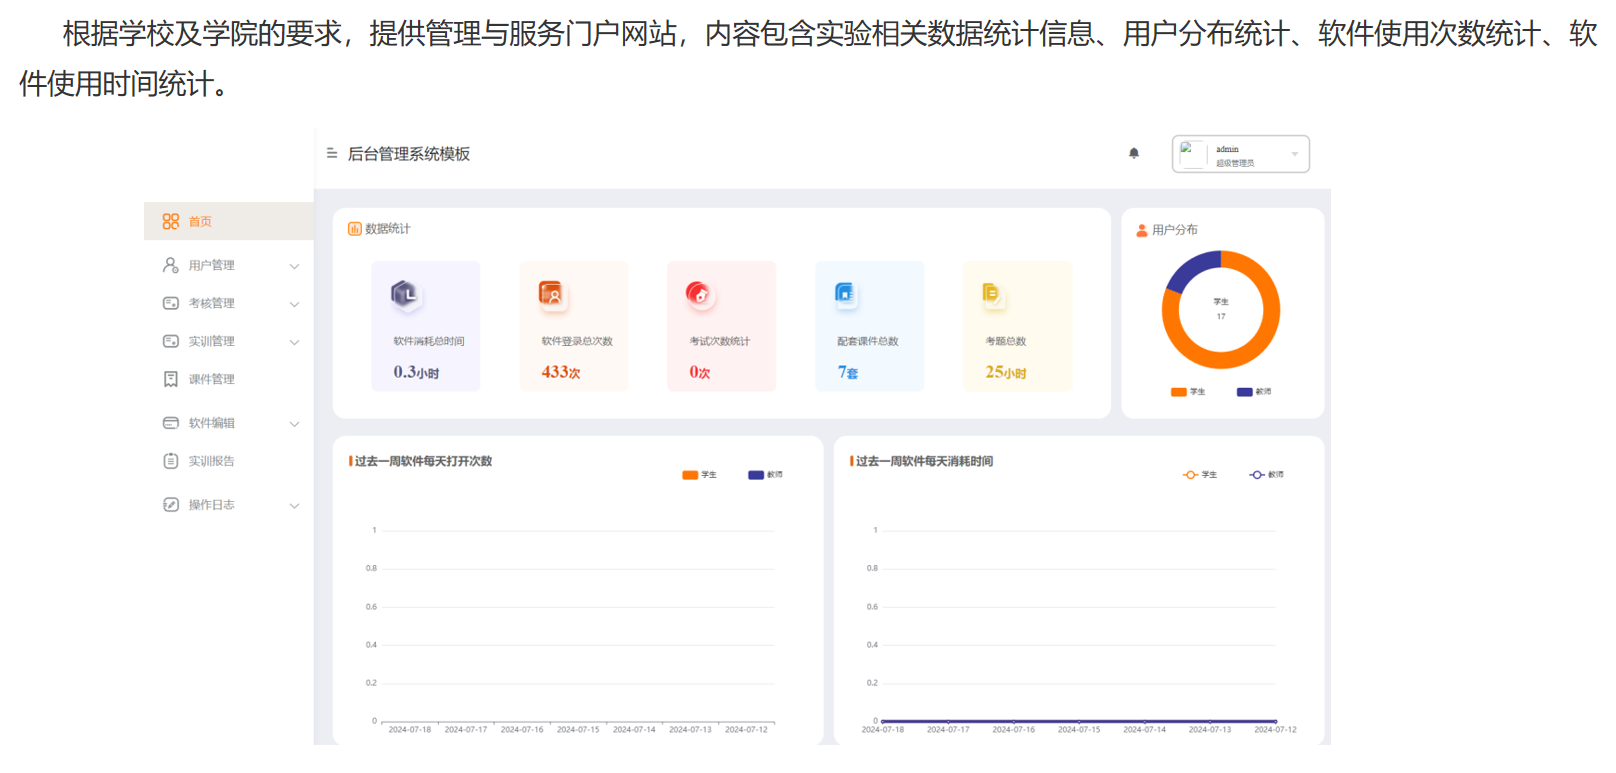Expand the 用户管理 sidebar submenu

click(294, 266)
